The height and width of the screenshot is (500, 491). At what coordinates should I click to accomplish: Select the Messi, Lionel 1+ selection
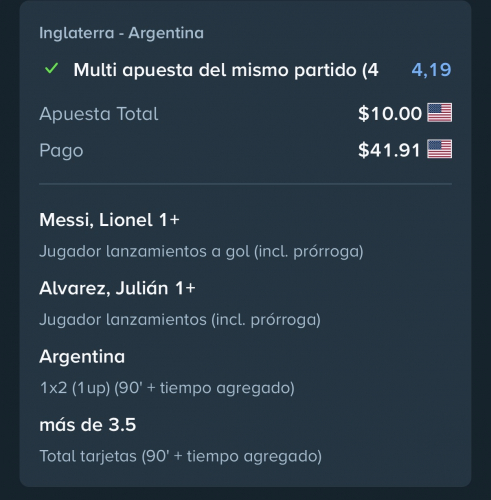point(109,220)
